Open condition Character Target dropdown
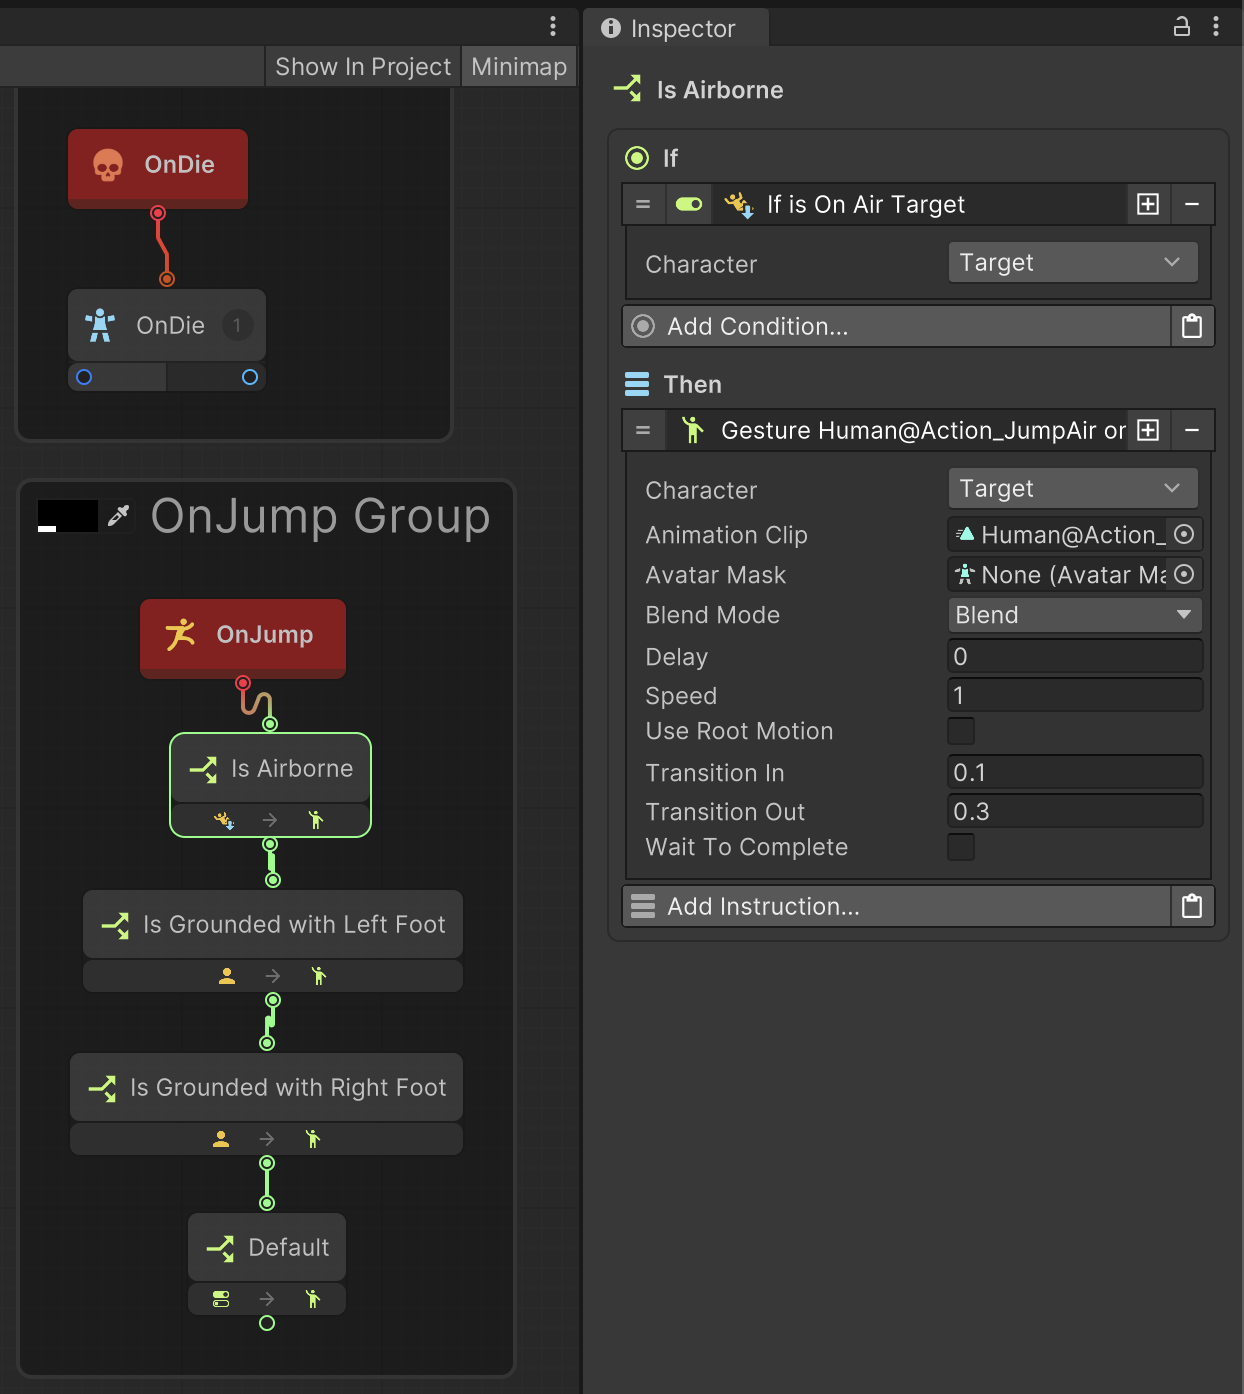This screenshot has width=1244, height=1394. click(1072, 263)
